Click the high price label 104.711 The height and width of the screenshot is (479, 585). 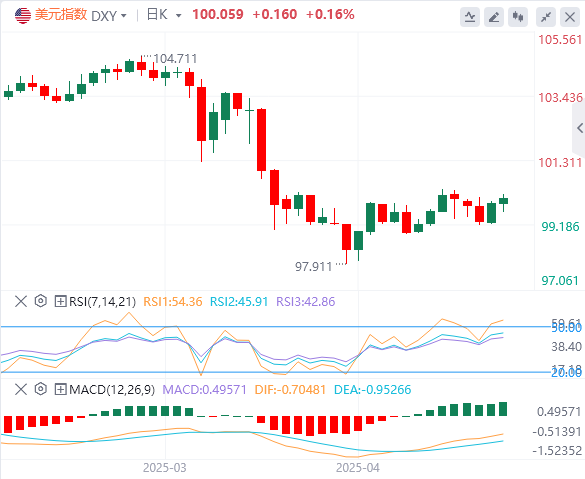click(x=175, y=59)
